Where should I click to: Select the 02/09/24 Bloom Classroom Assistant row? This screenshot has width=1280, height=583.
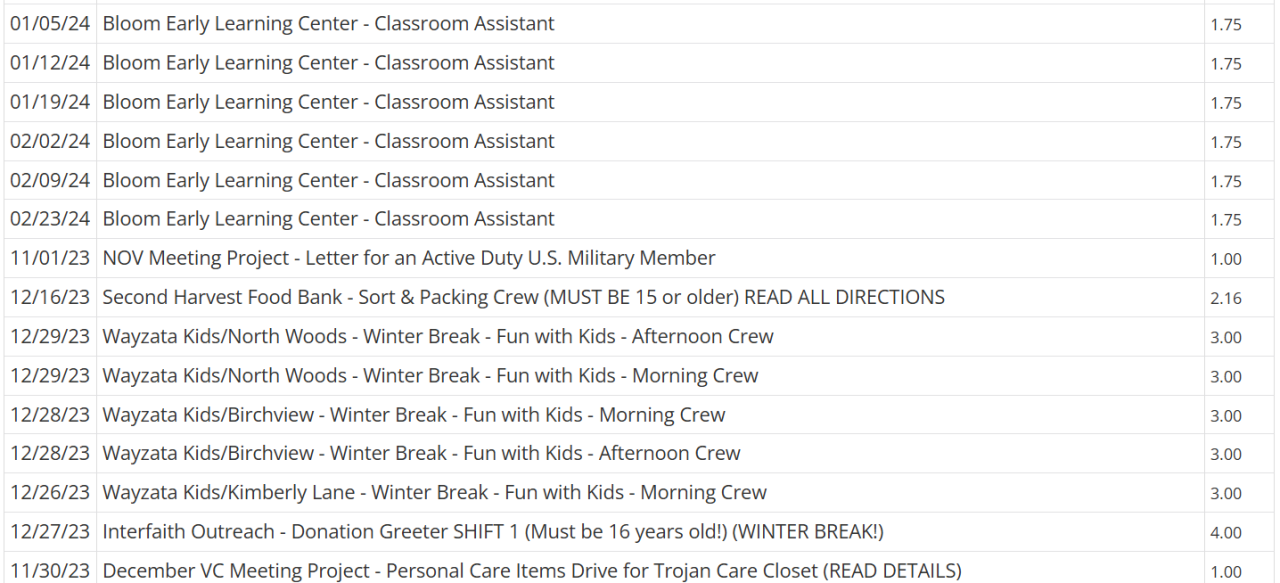coord(328,180)
